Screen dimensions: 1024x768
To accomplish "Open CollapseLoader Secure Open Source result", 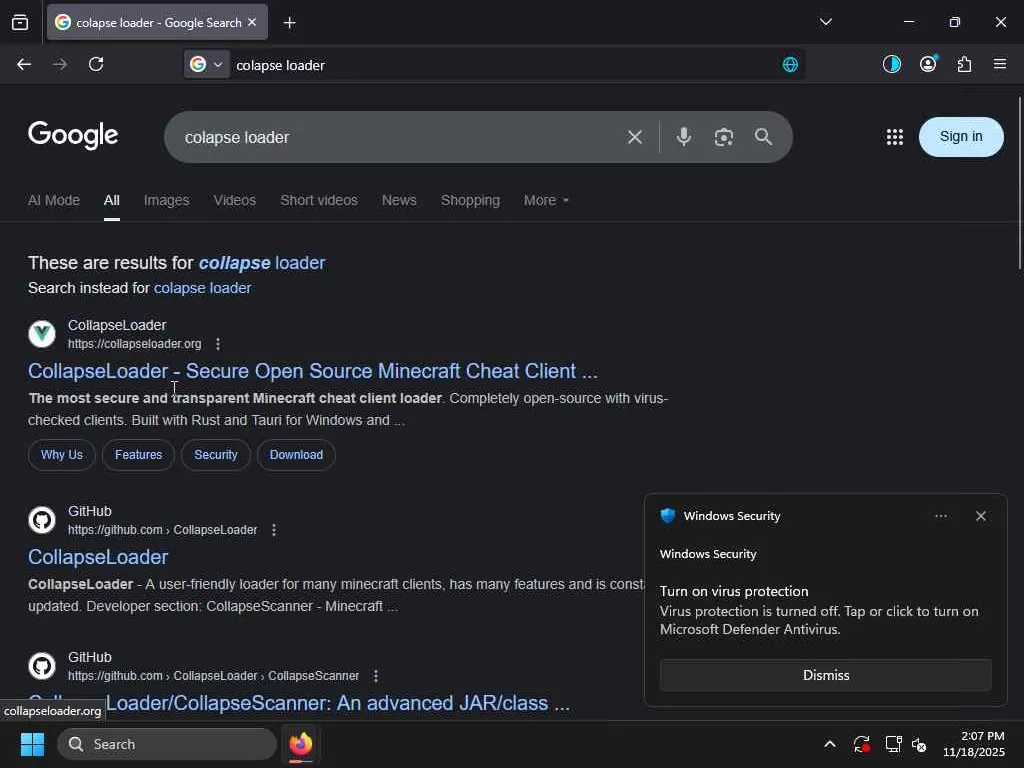I will click(313, 371).
